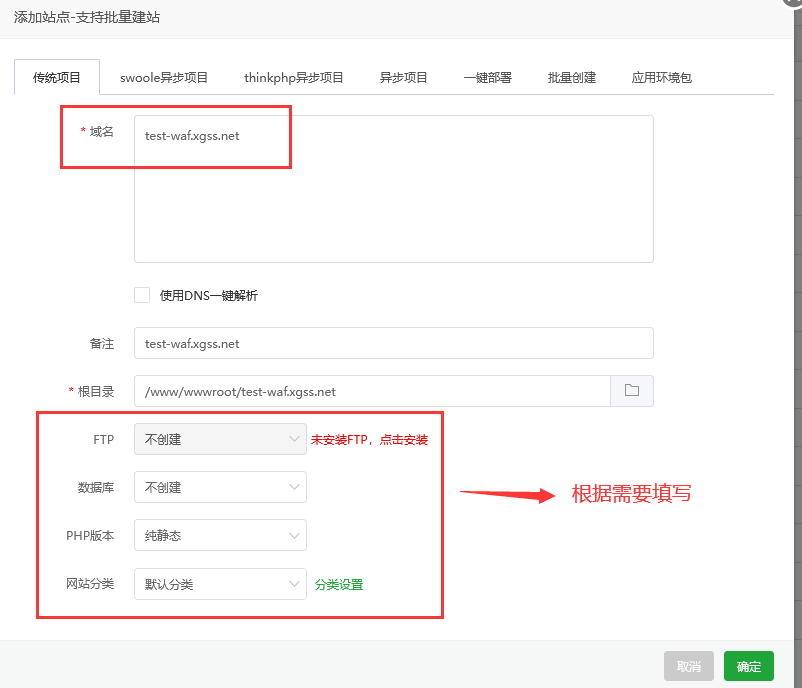Open the PHP版本 dropdown
Image resolution: width=802 pixels, height=688 pixels.
coord(220,535)
